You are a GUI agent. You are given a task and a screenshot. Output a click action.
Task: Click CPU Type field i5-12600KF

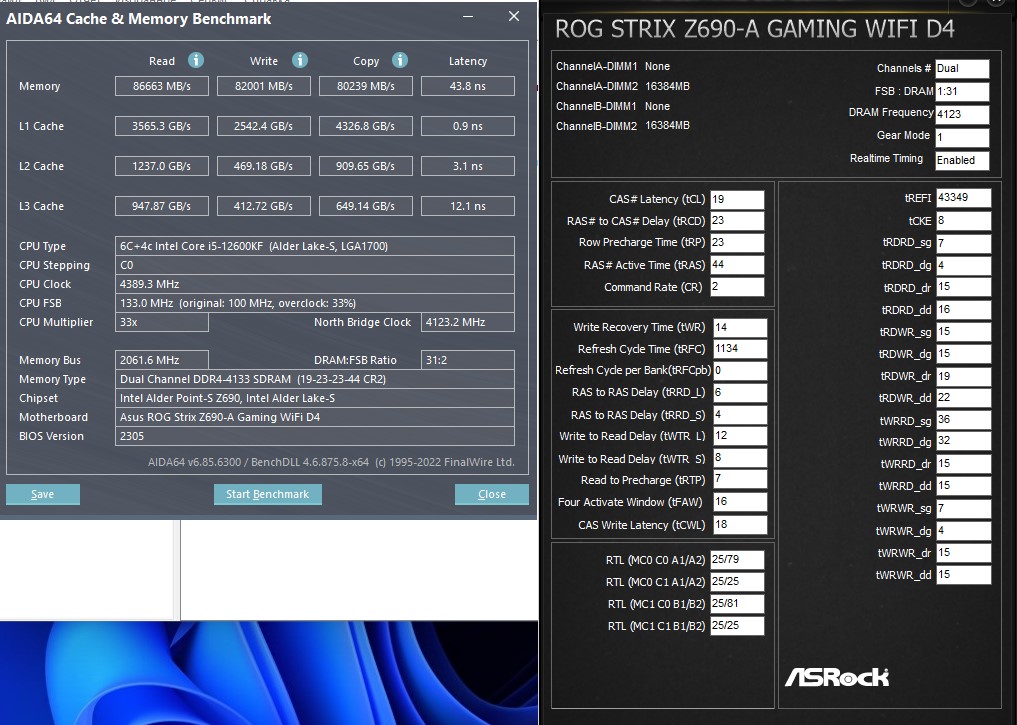pyautogui.click(x=315, y=246)
